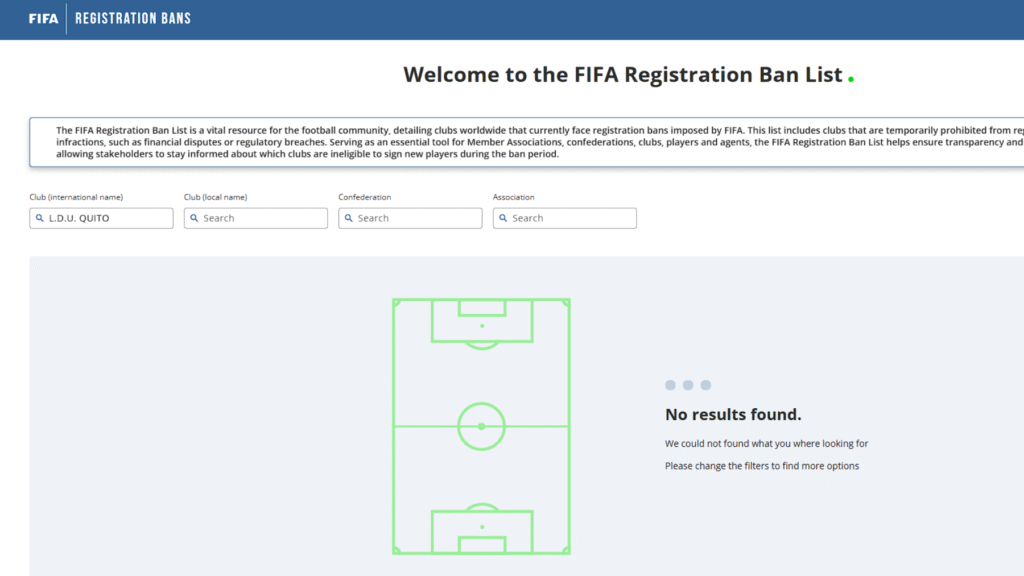Image resolution: width=1024 pixels, height=576 pixels.
Task: Open the Registration Bans header title
Action: [133, 19]
